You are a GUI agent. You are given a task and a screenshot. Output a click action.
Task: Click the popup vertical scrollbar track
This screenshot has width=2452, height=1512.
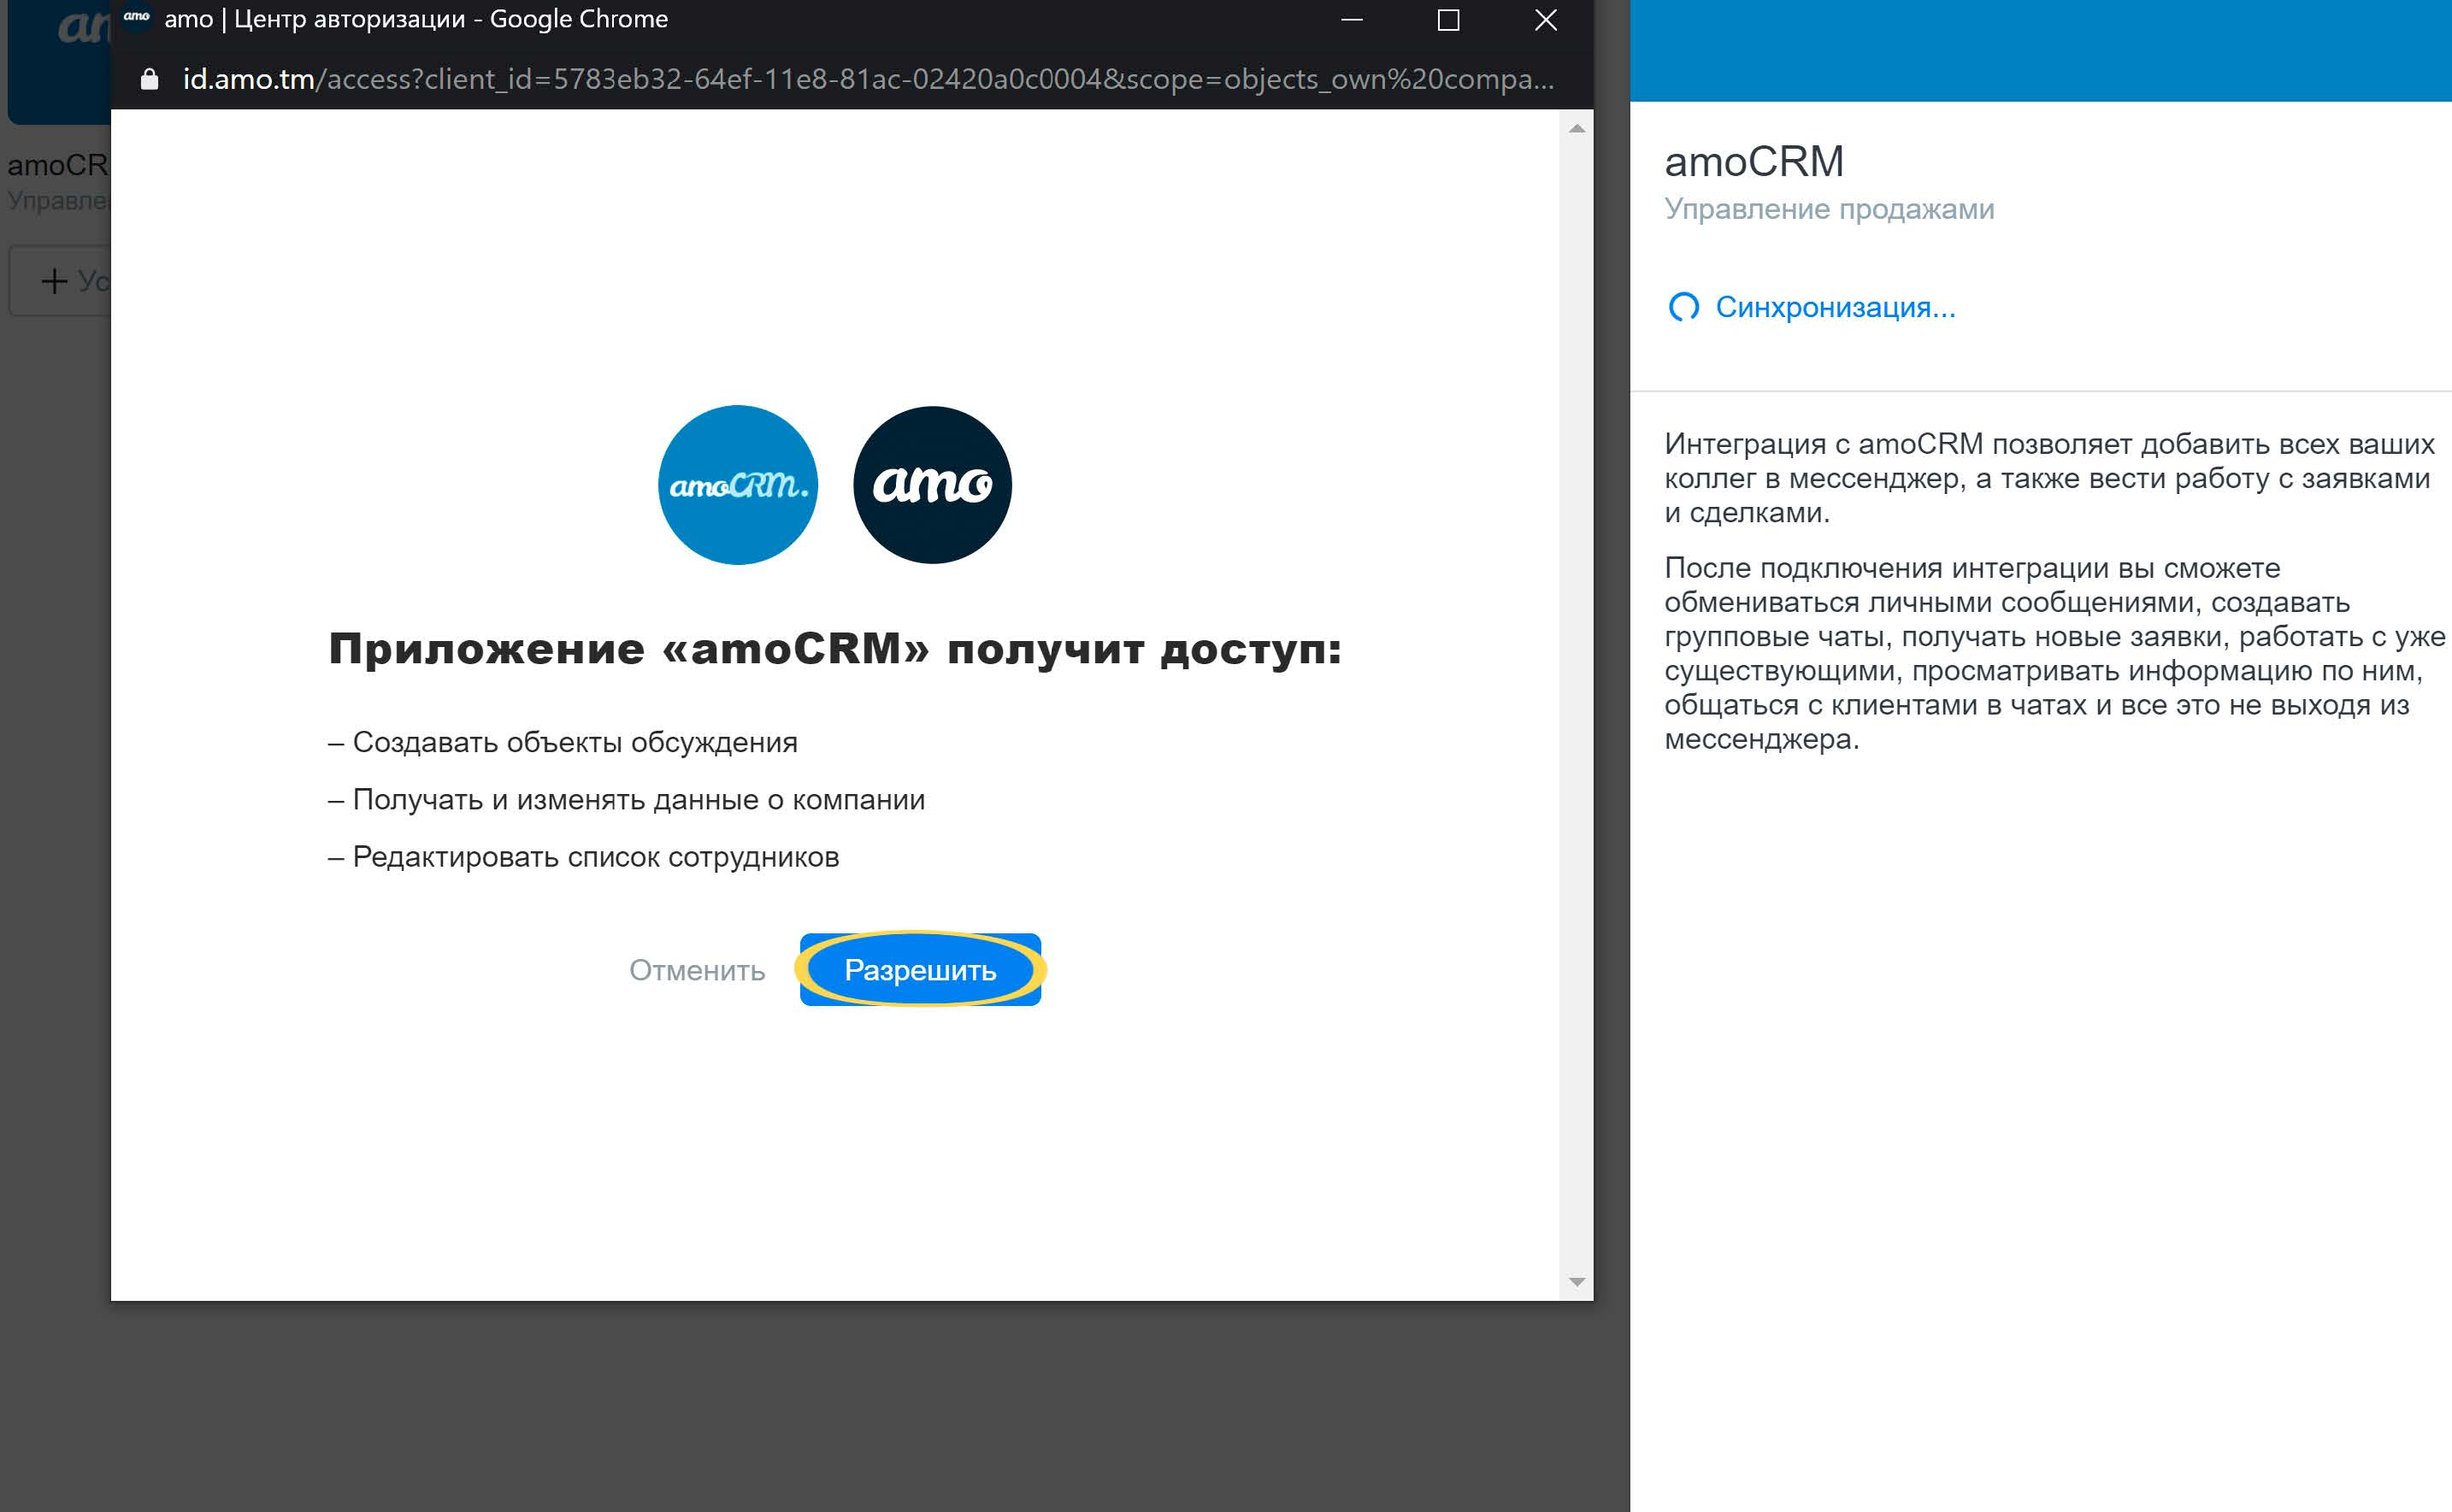pyautogui.click(x=1577, y=700)
